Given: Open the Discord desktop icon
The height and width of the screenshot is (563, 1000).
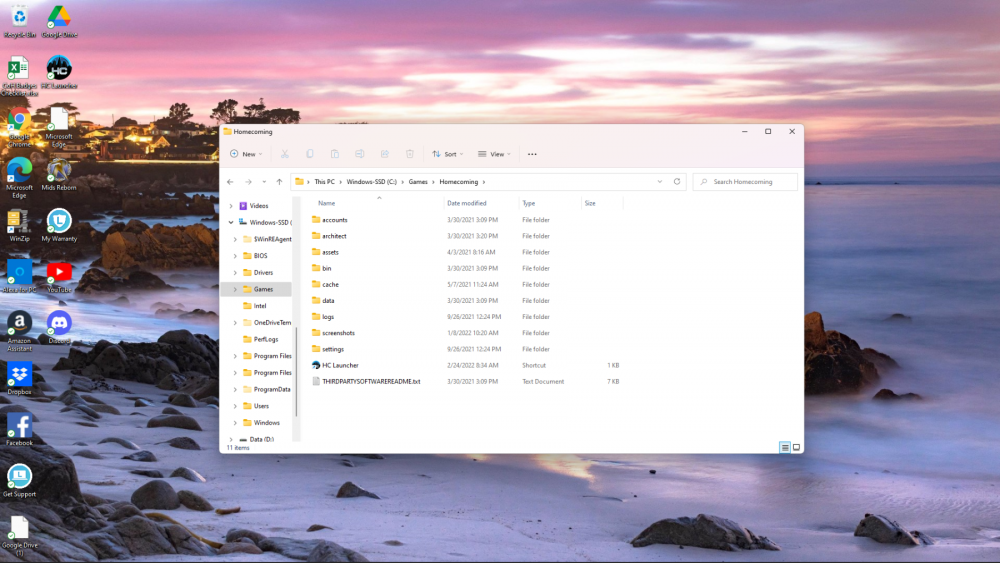Looking at the screenshot, I should point(59,324).
